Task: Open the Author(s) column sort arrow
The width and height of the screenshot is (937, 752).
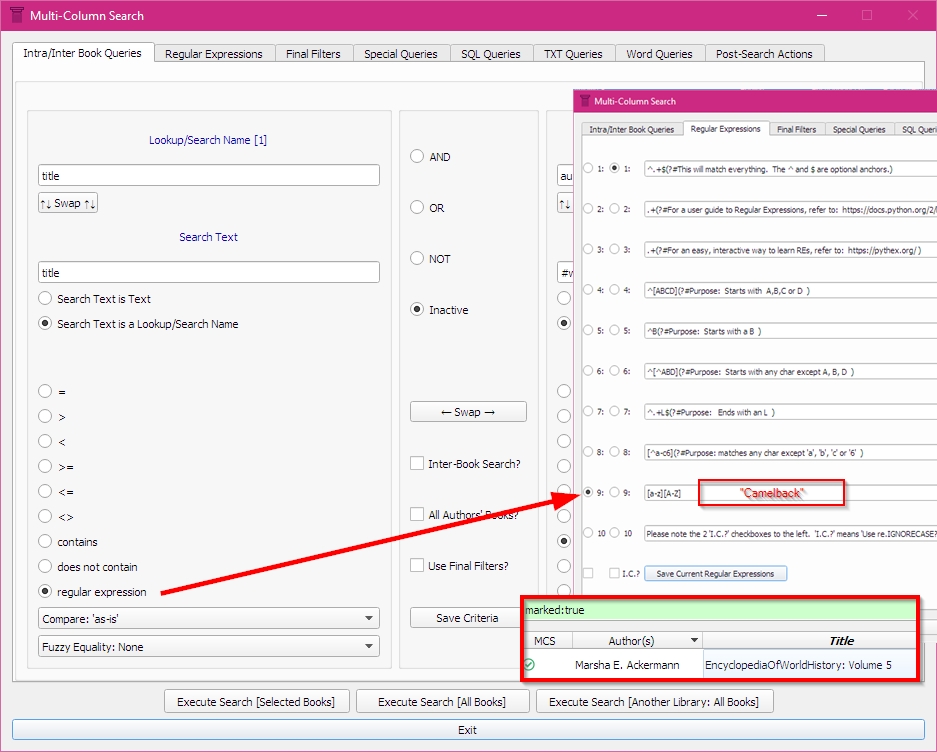Action: pyautogui.click(x=694, y=640)
